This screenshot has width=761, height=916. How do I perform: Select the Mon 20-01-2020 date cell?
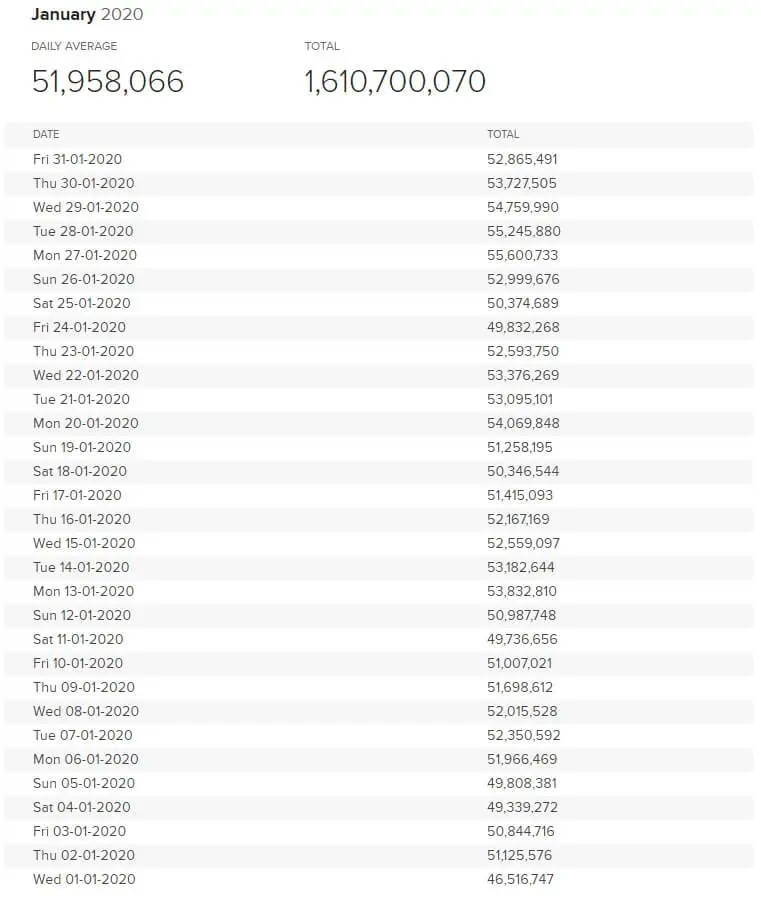click(x=85, y=423)
